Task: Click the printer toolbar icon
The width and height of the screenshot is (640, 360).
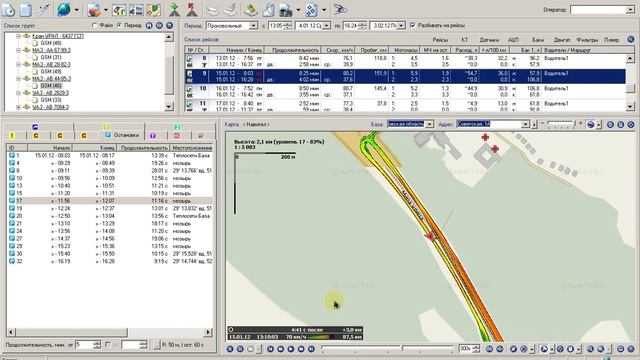Action: (x=285, y=10)
